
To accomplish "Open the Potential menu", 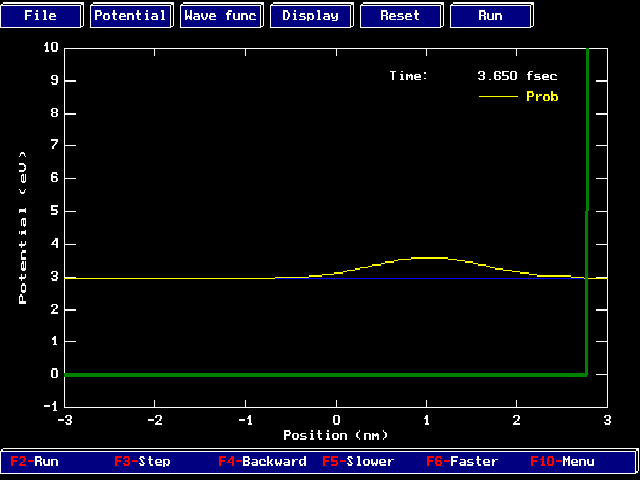I will (131, 16).
